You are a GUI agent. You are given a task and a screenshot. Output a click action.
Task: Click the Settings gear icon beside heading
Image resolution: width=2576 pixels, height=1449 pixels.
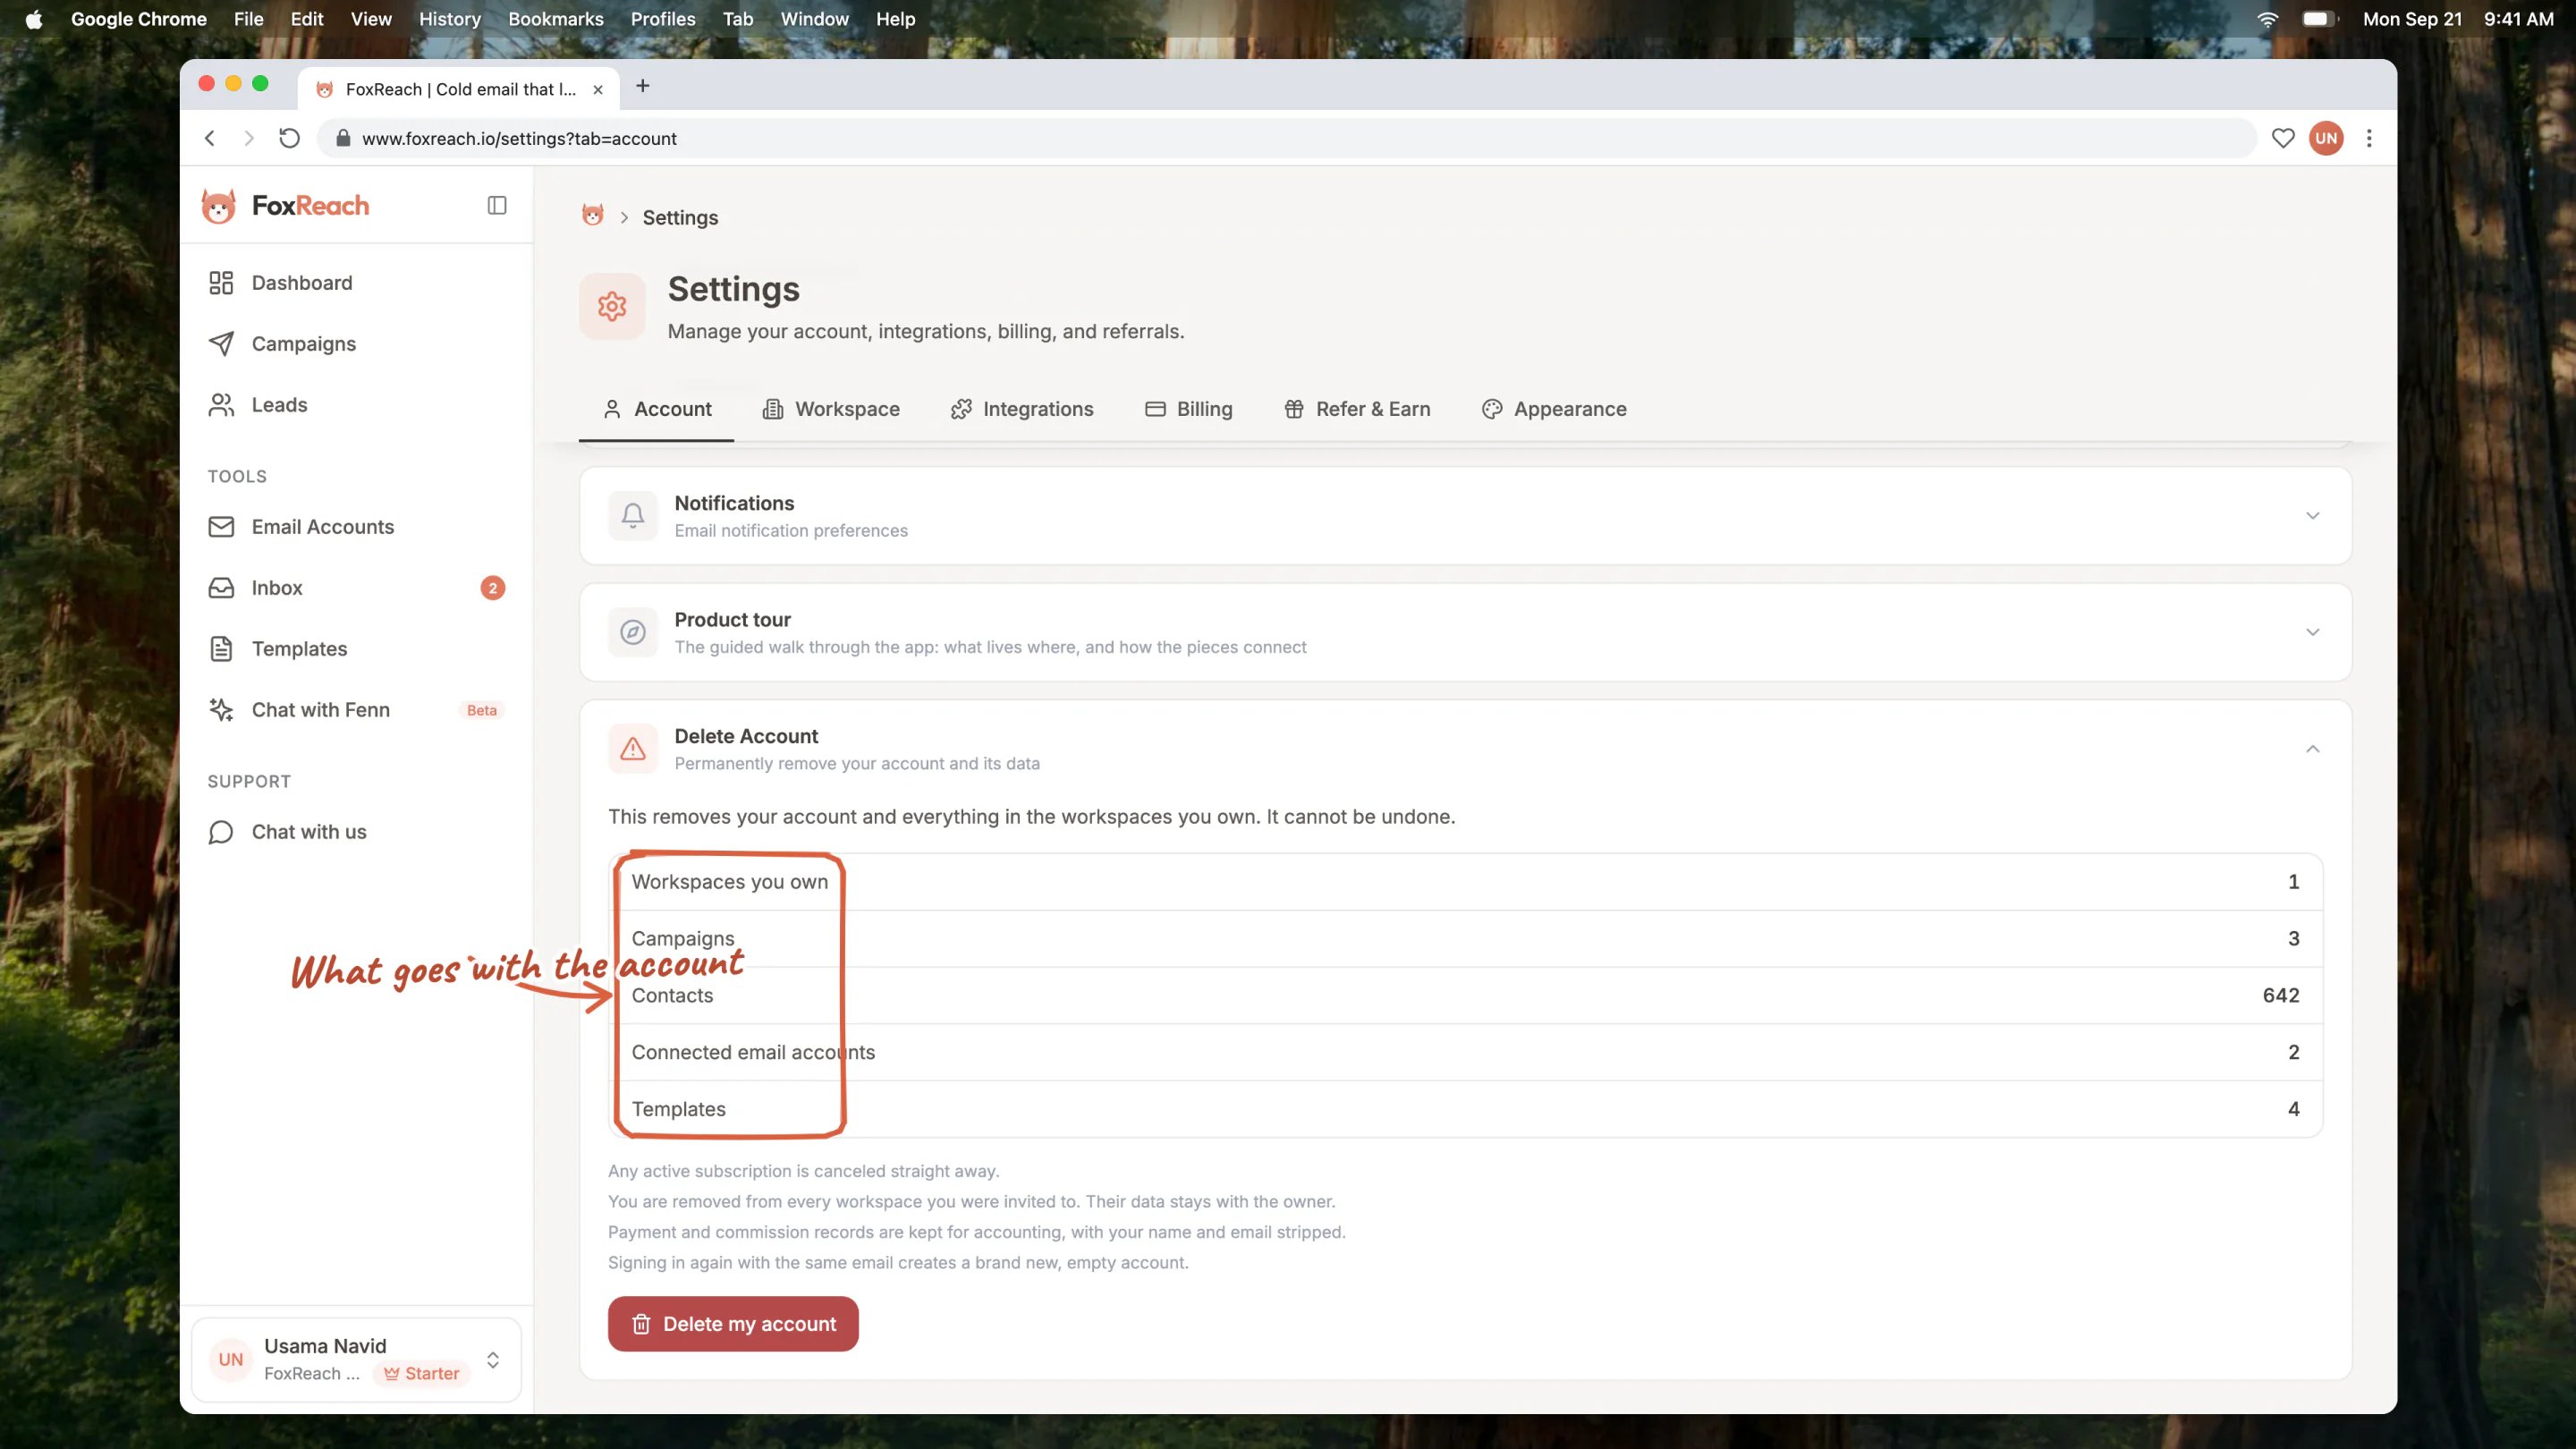click(x=612, y=306)
